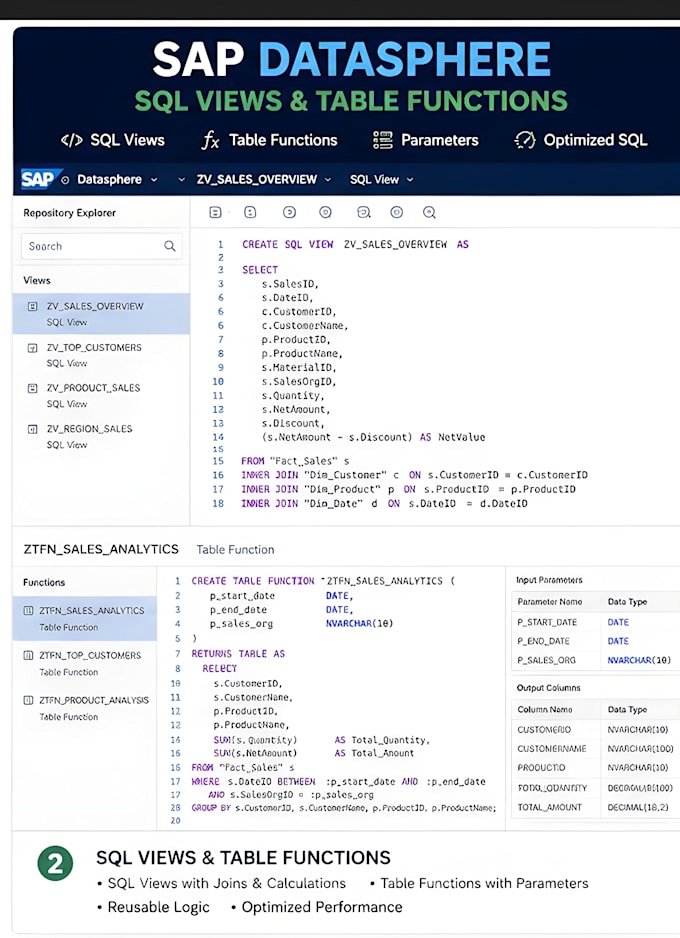Open the ZTFN_TOP_CUSTOMERS table function

[x=84, y=663]
